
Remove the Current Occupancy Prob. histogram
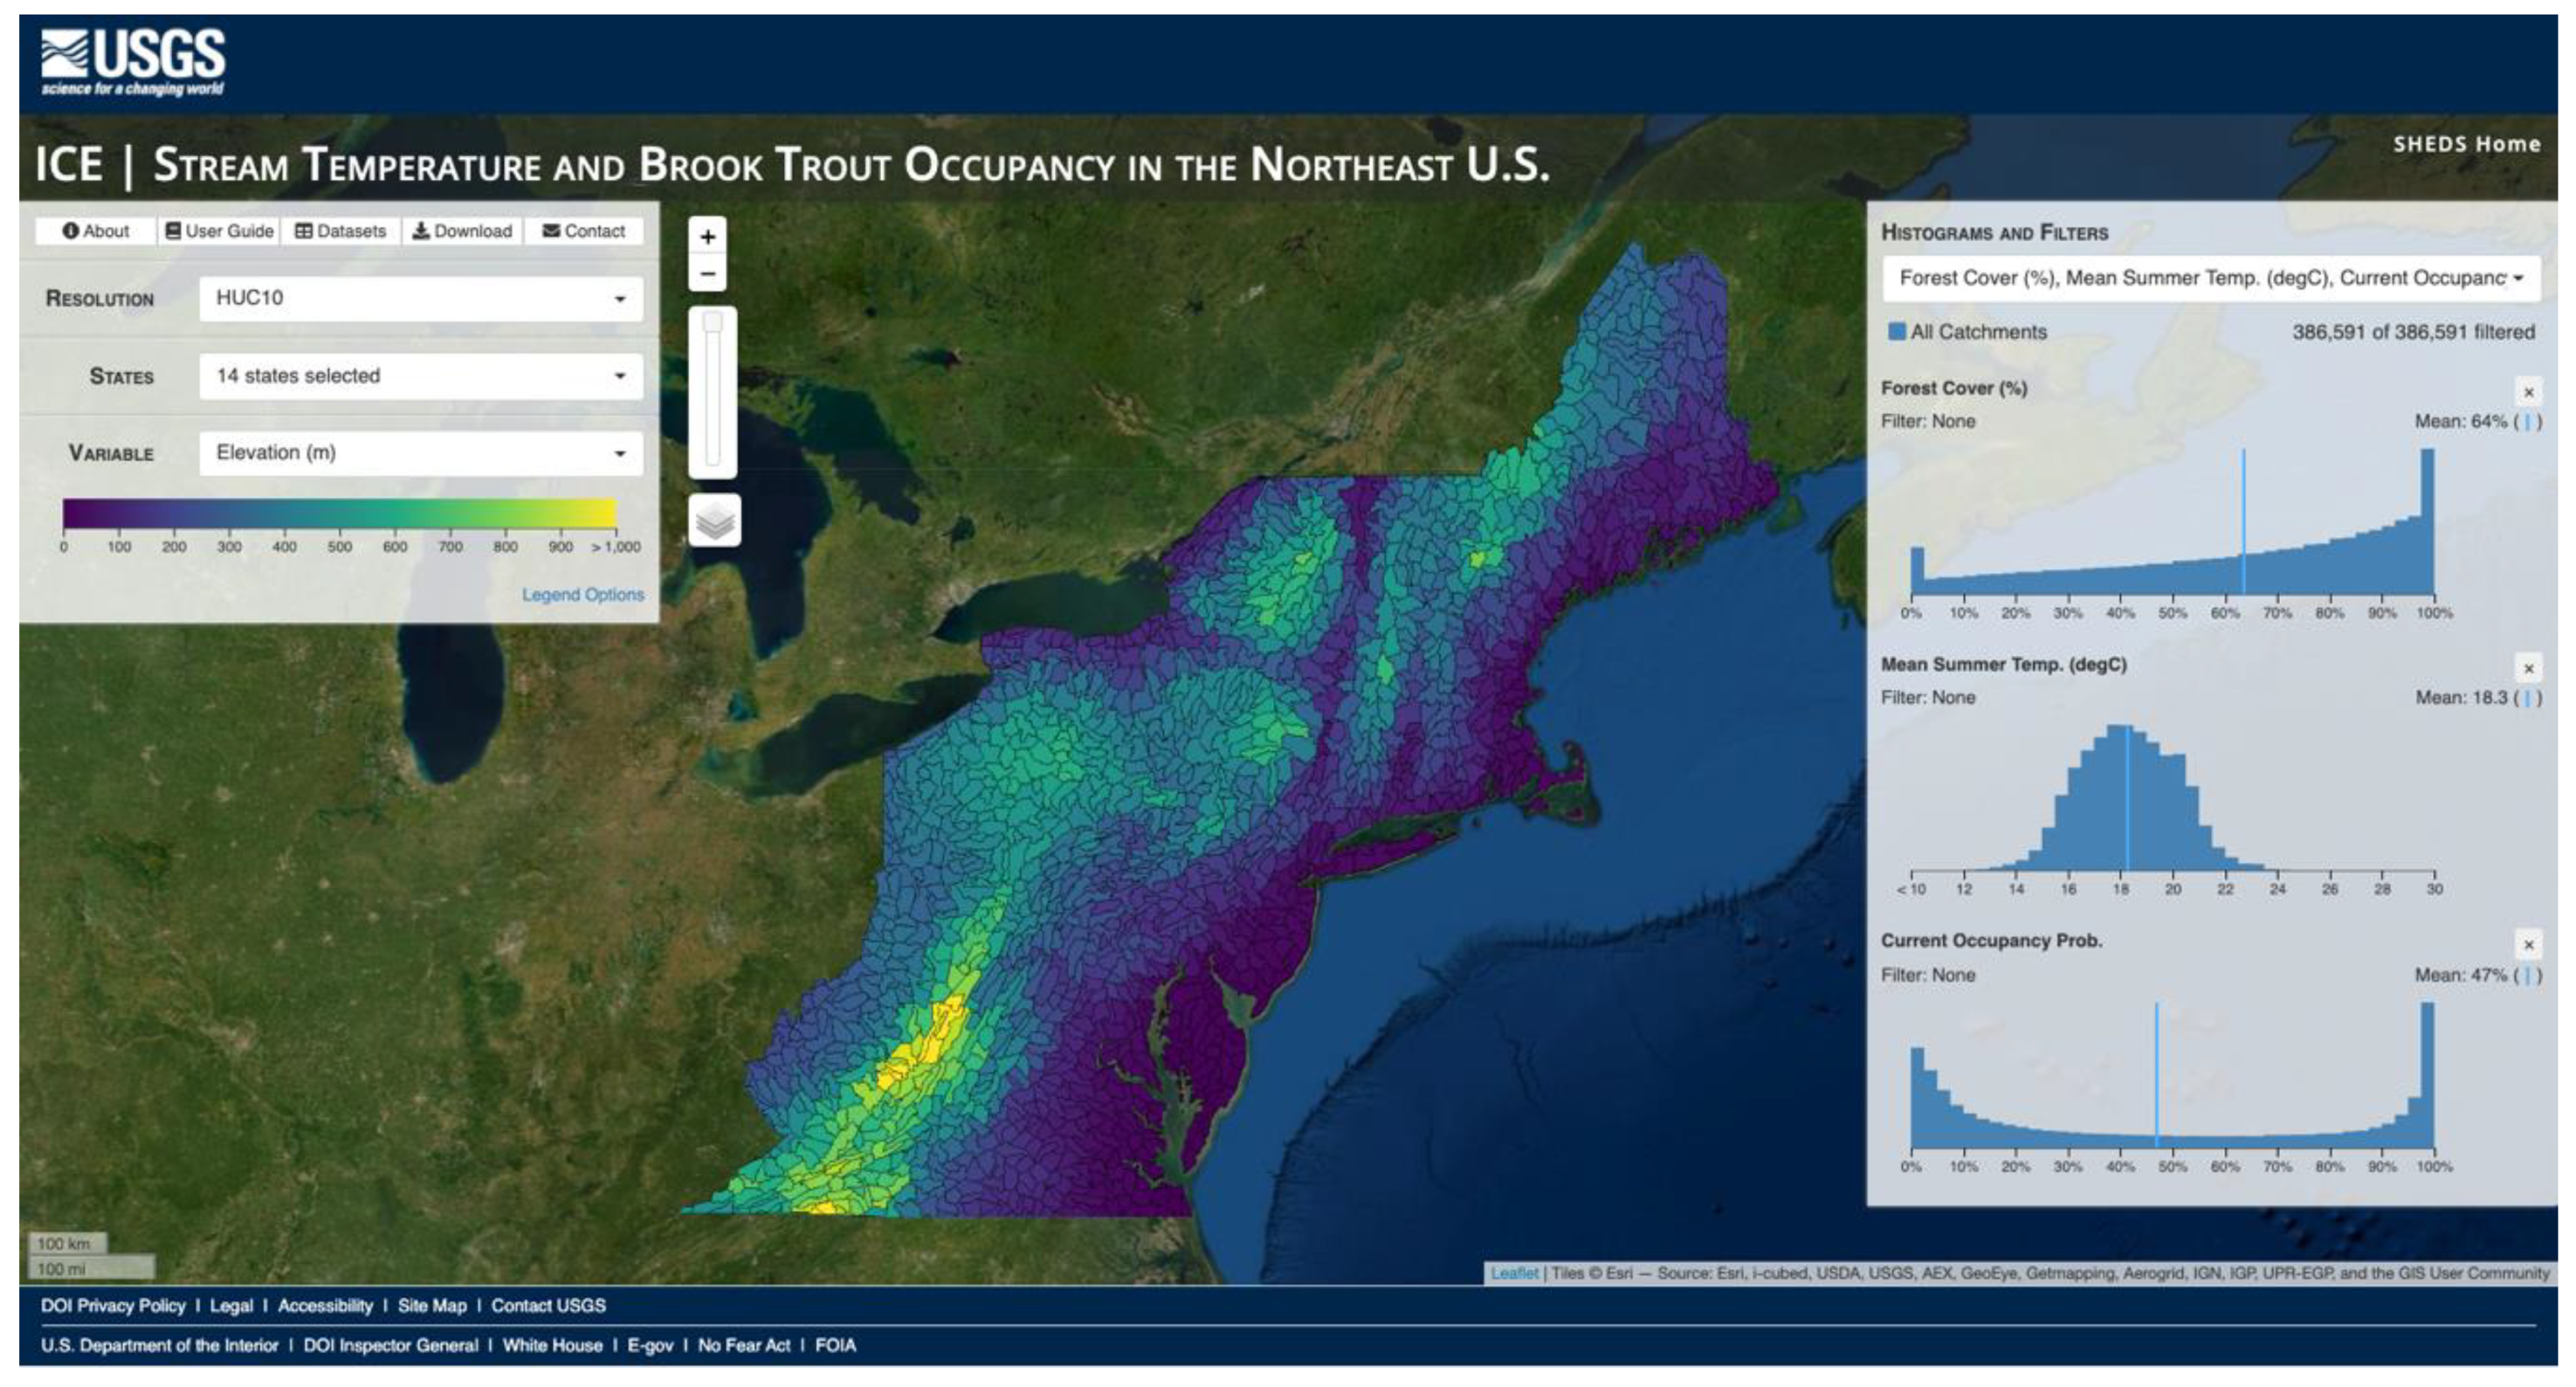tap(2528, 944)
